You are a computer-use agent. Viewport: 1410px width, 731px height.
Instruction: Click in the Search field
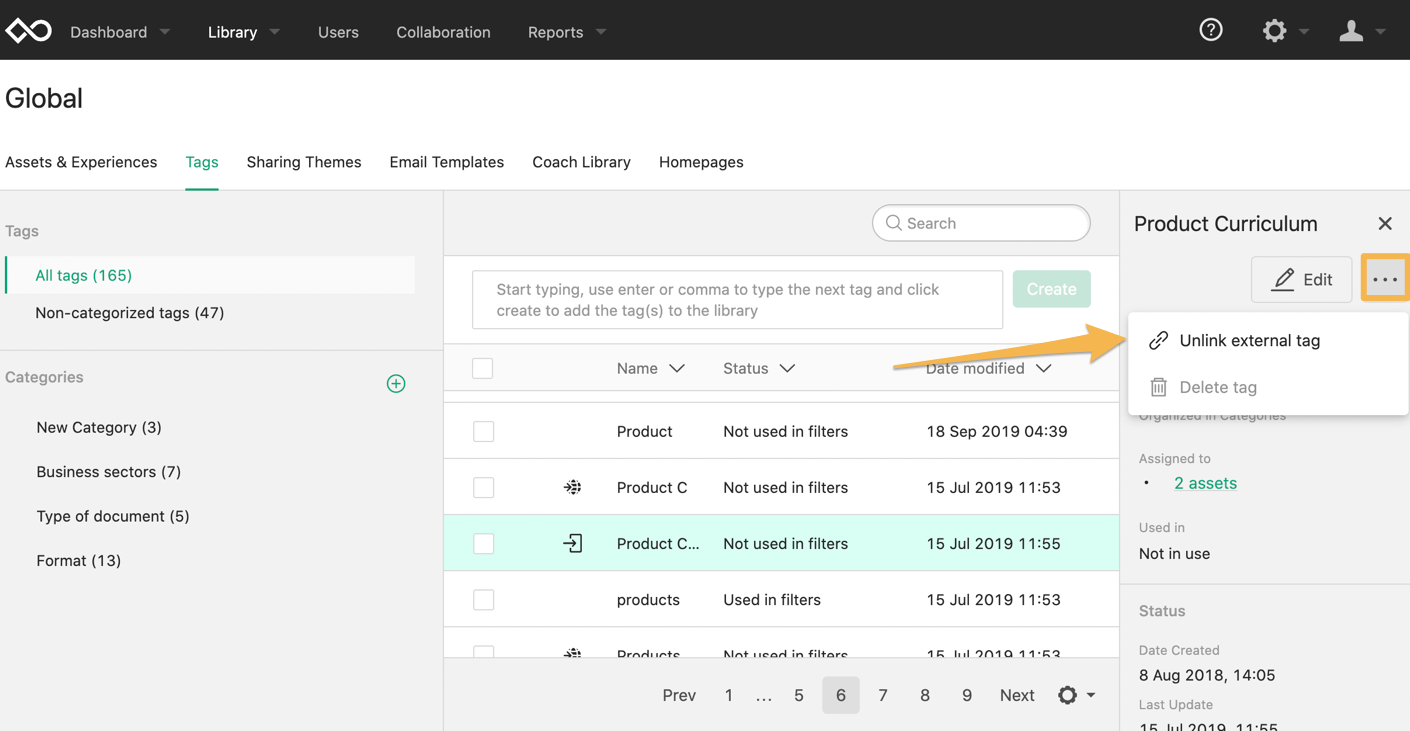pos(981,223)
